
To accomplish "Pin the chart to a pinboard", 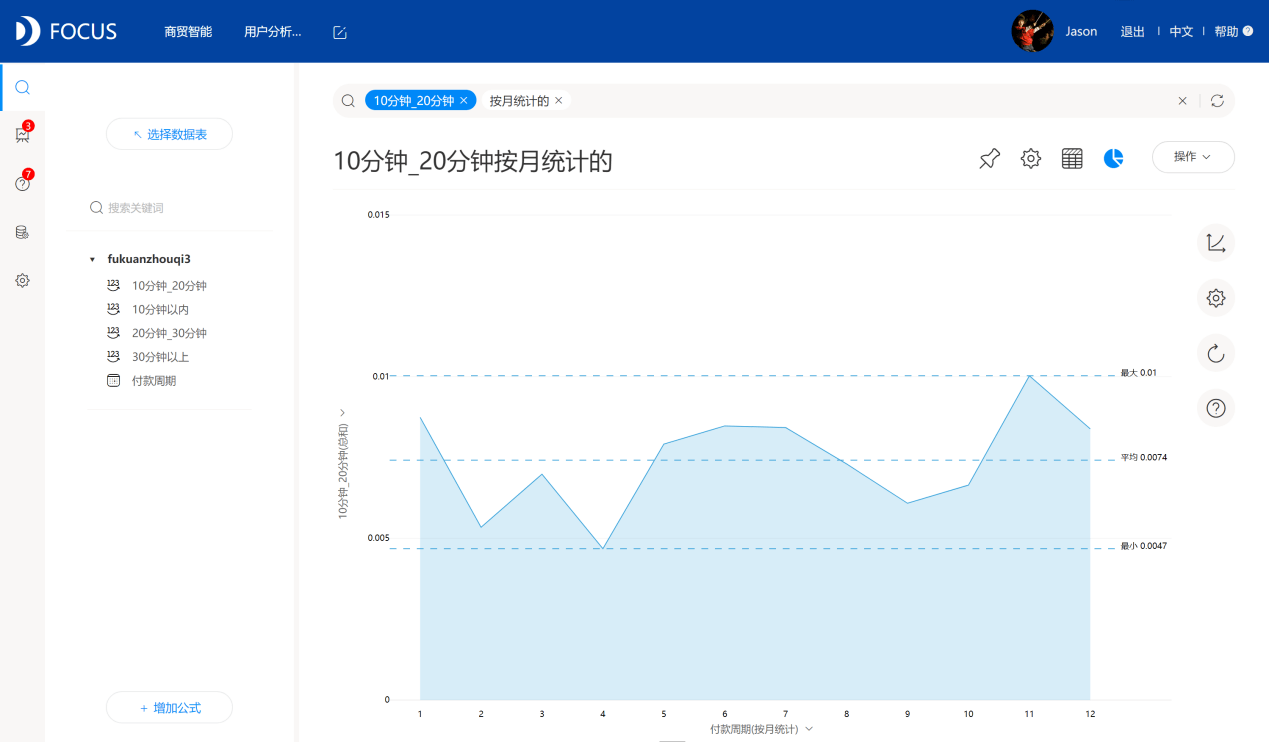I will pos(988,158).
